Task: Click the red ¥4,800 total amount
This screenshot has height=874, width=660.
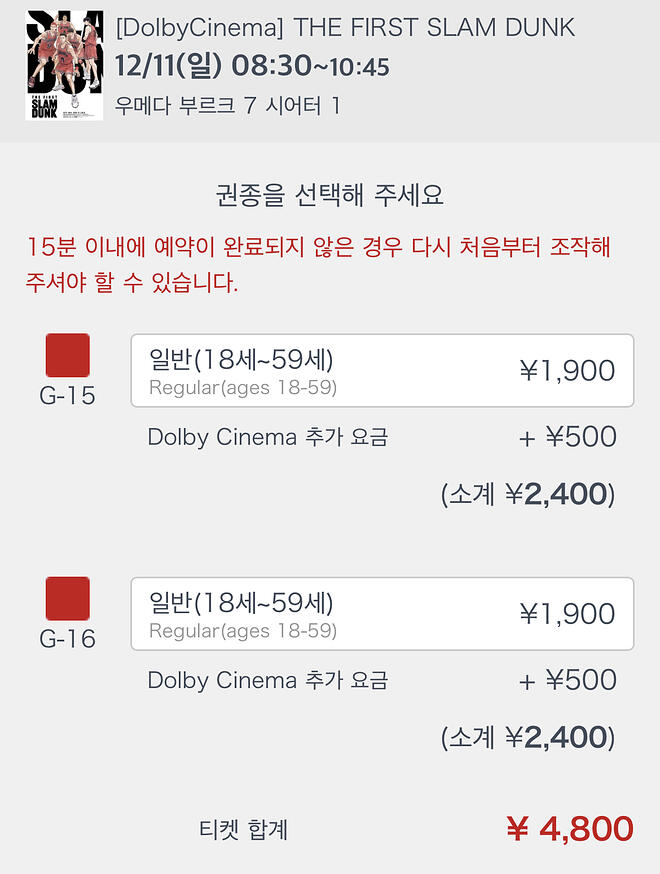Action: tap(569, 829)
